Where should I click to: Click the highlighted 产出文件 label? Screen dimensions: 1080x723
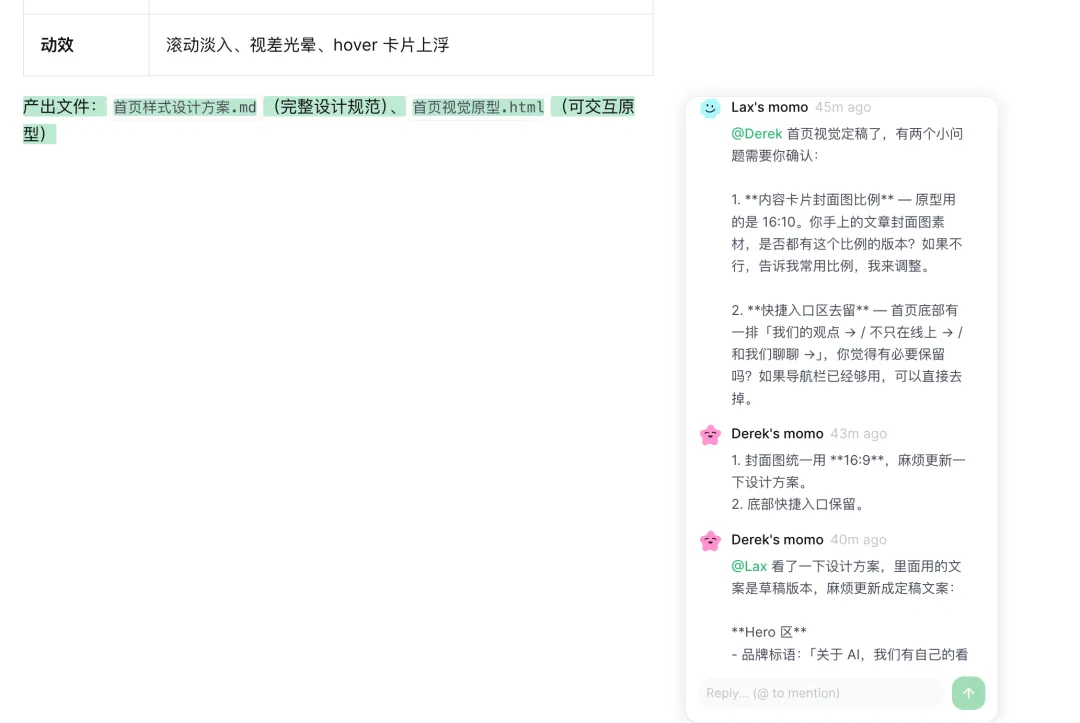[x=63, y=106]
